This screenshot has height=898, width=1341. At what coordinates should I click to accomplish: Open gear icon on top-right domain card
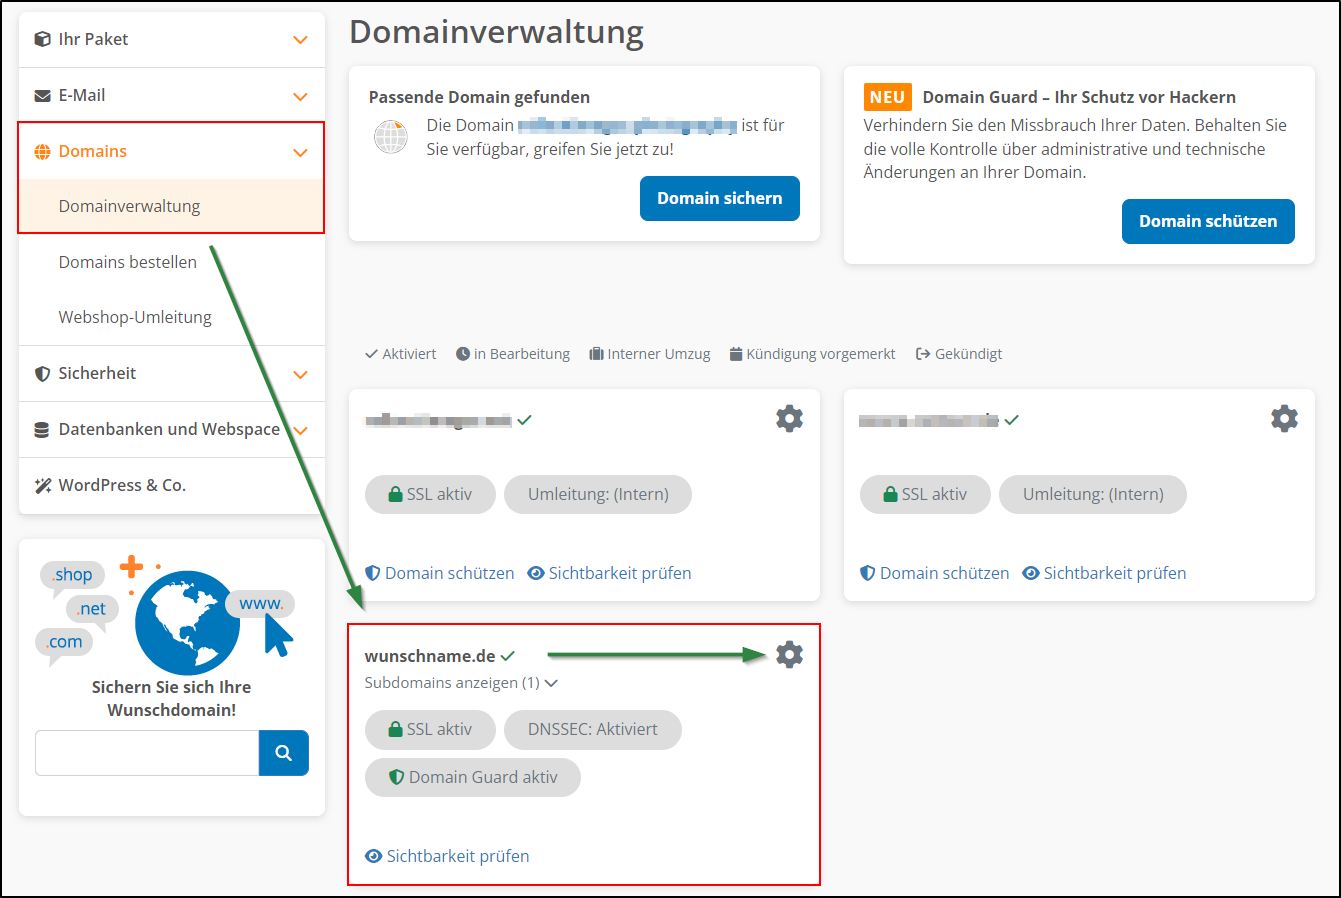1284,418
